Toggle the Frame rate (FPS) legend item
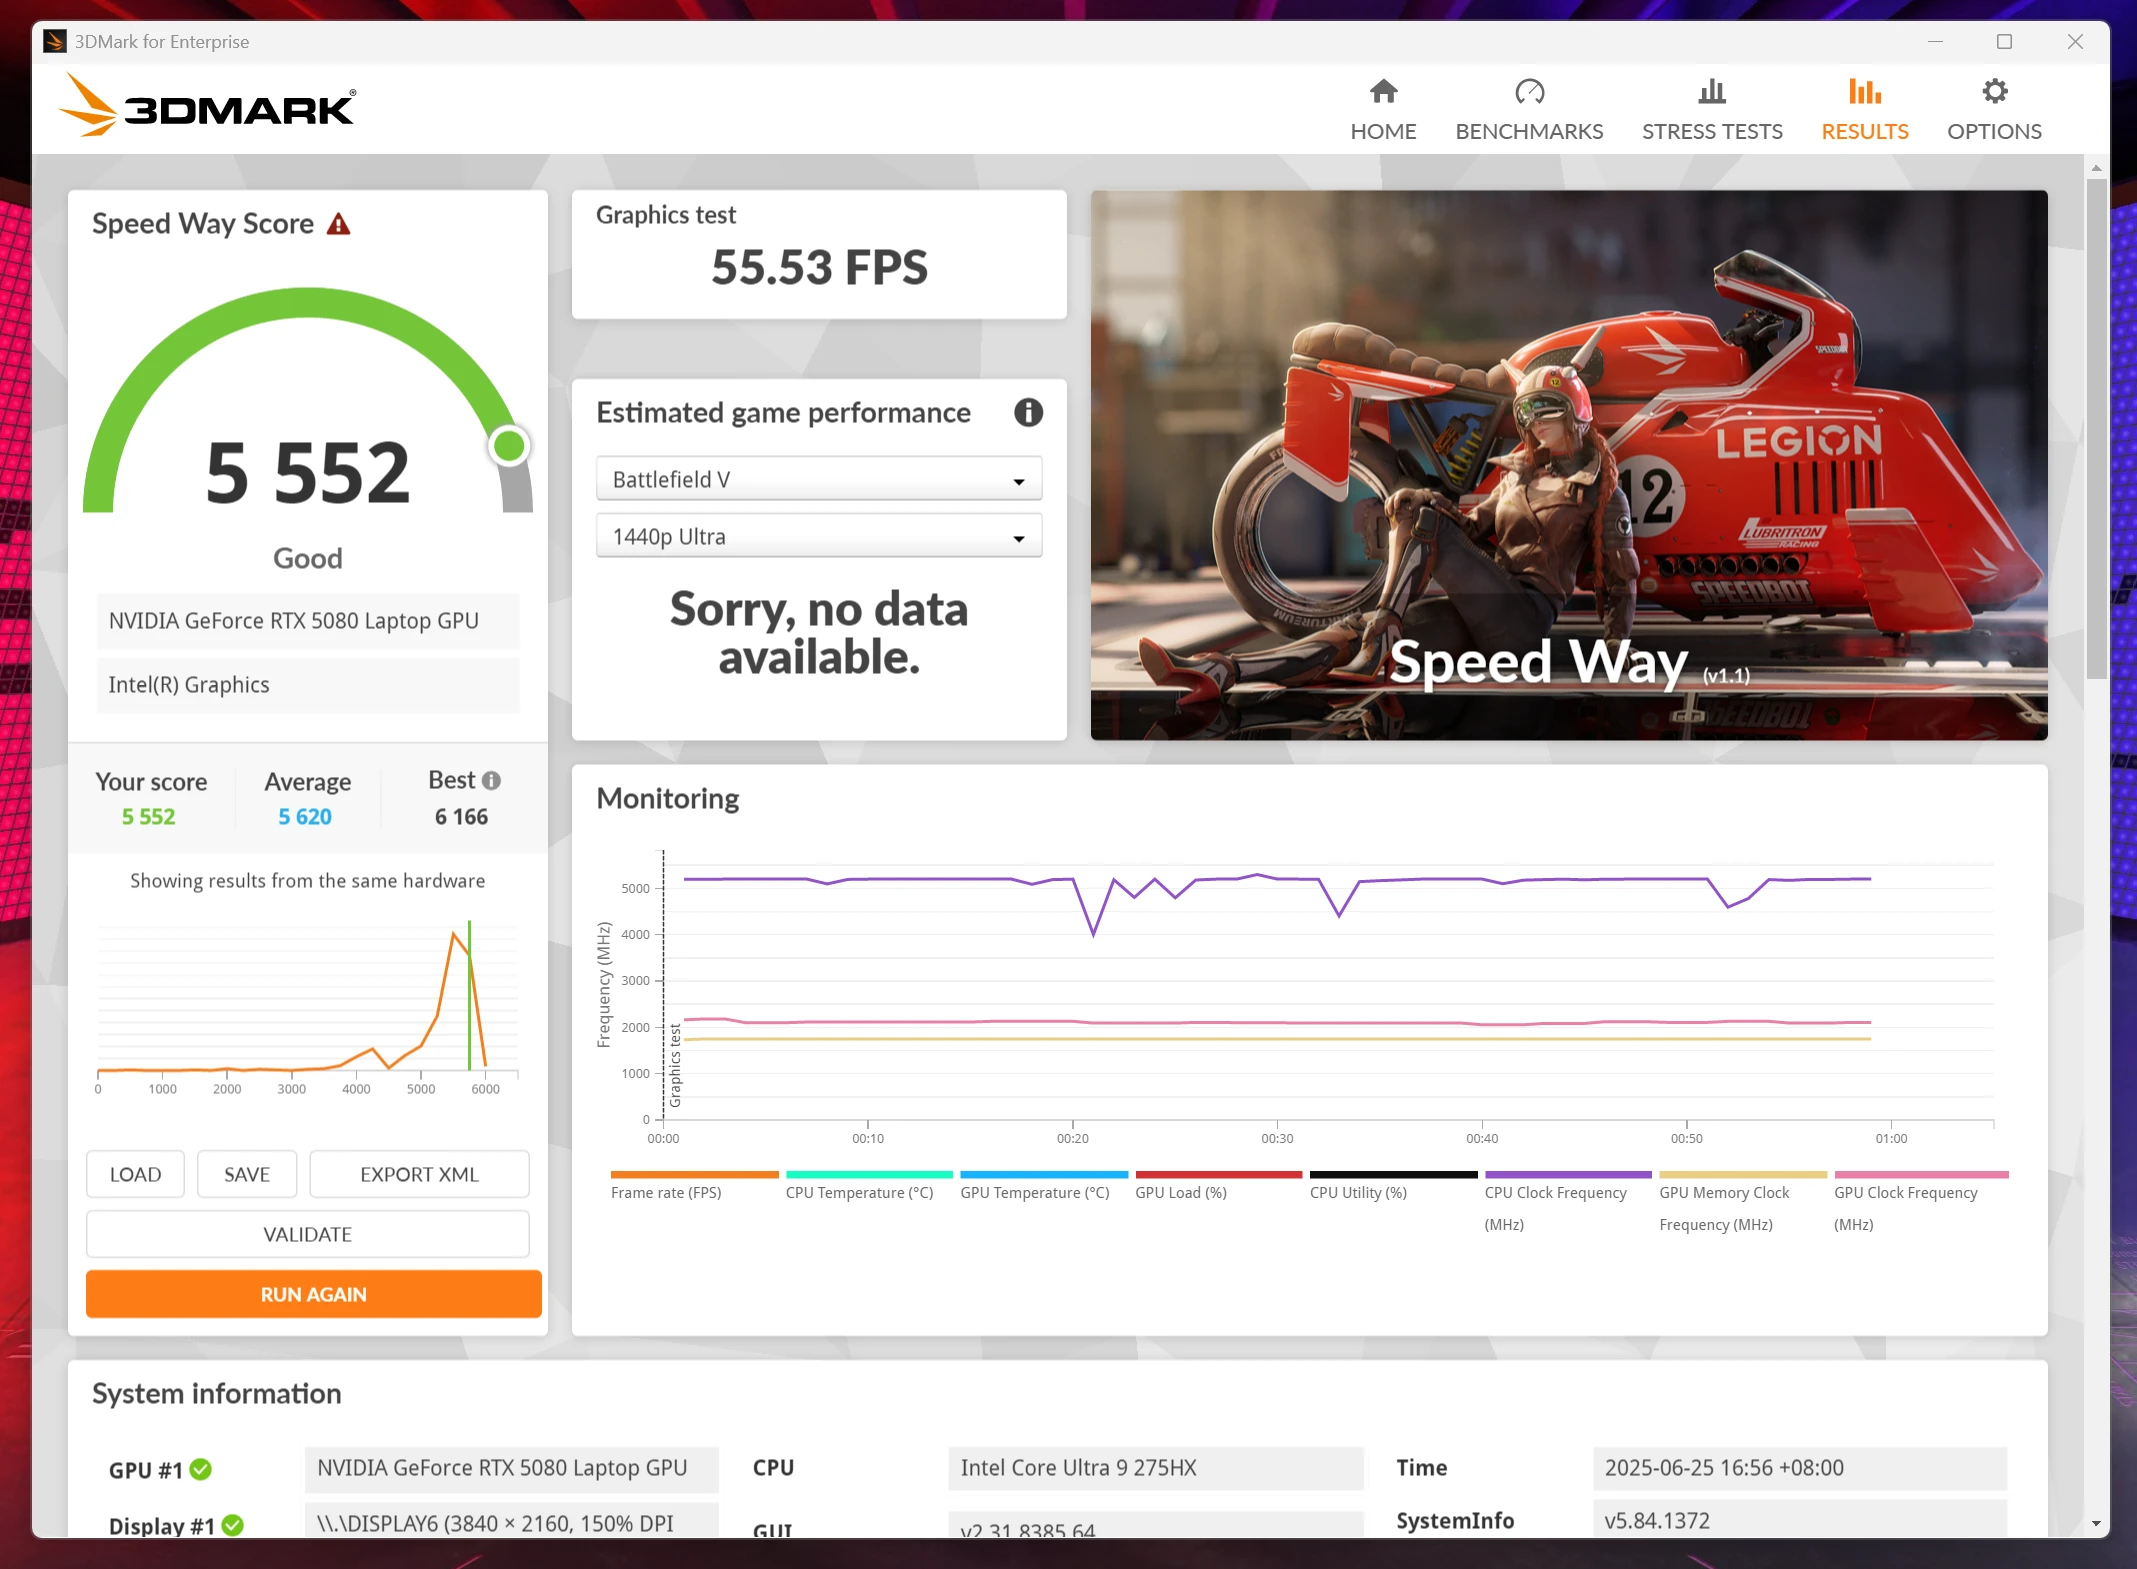This screenshot has height=1569, width=2137. pos(666,1192)
